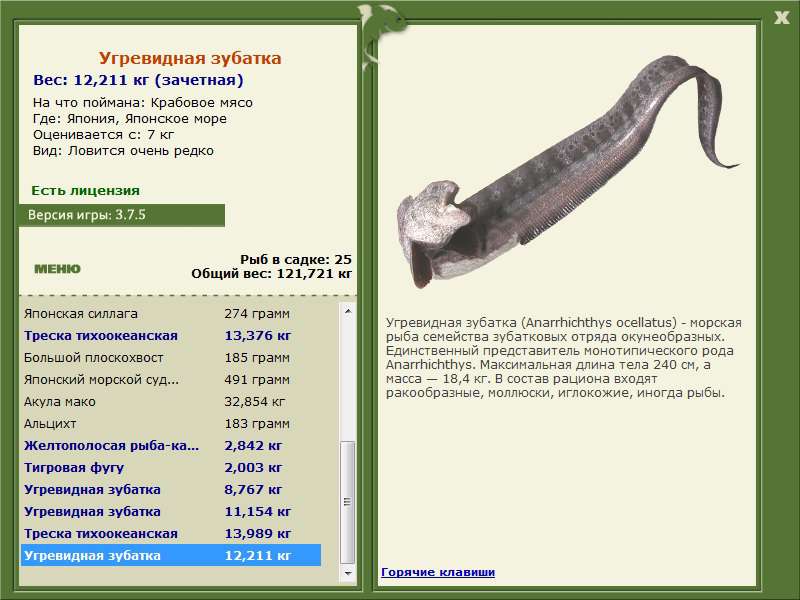Click the fish list scroll down arrow
This screenshot has height=600, width=800.
pyautogui.click(x=348, y=573)
